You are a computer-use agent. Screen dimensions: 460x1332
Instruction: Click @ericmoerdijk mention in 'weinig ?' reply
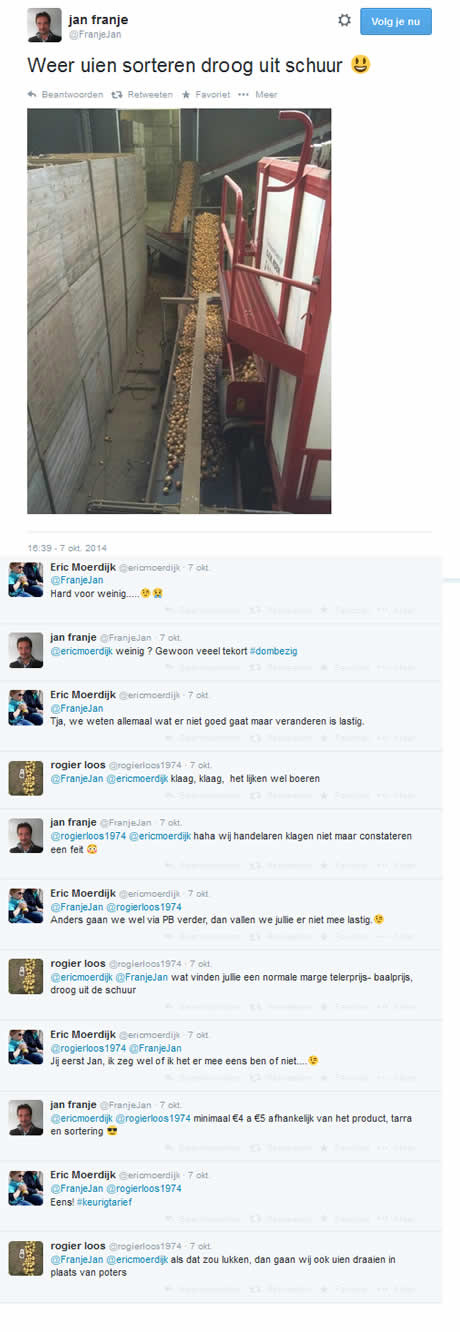[x=85, y=650]
